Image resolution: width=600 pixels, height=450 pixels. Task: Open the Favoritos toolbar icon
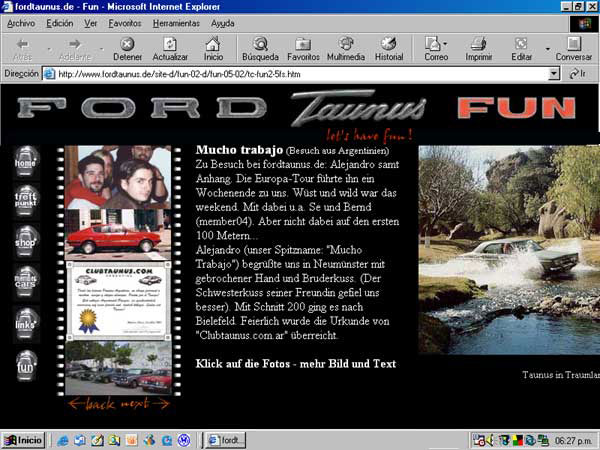[303, 44]
